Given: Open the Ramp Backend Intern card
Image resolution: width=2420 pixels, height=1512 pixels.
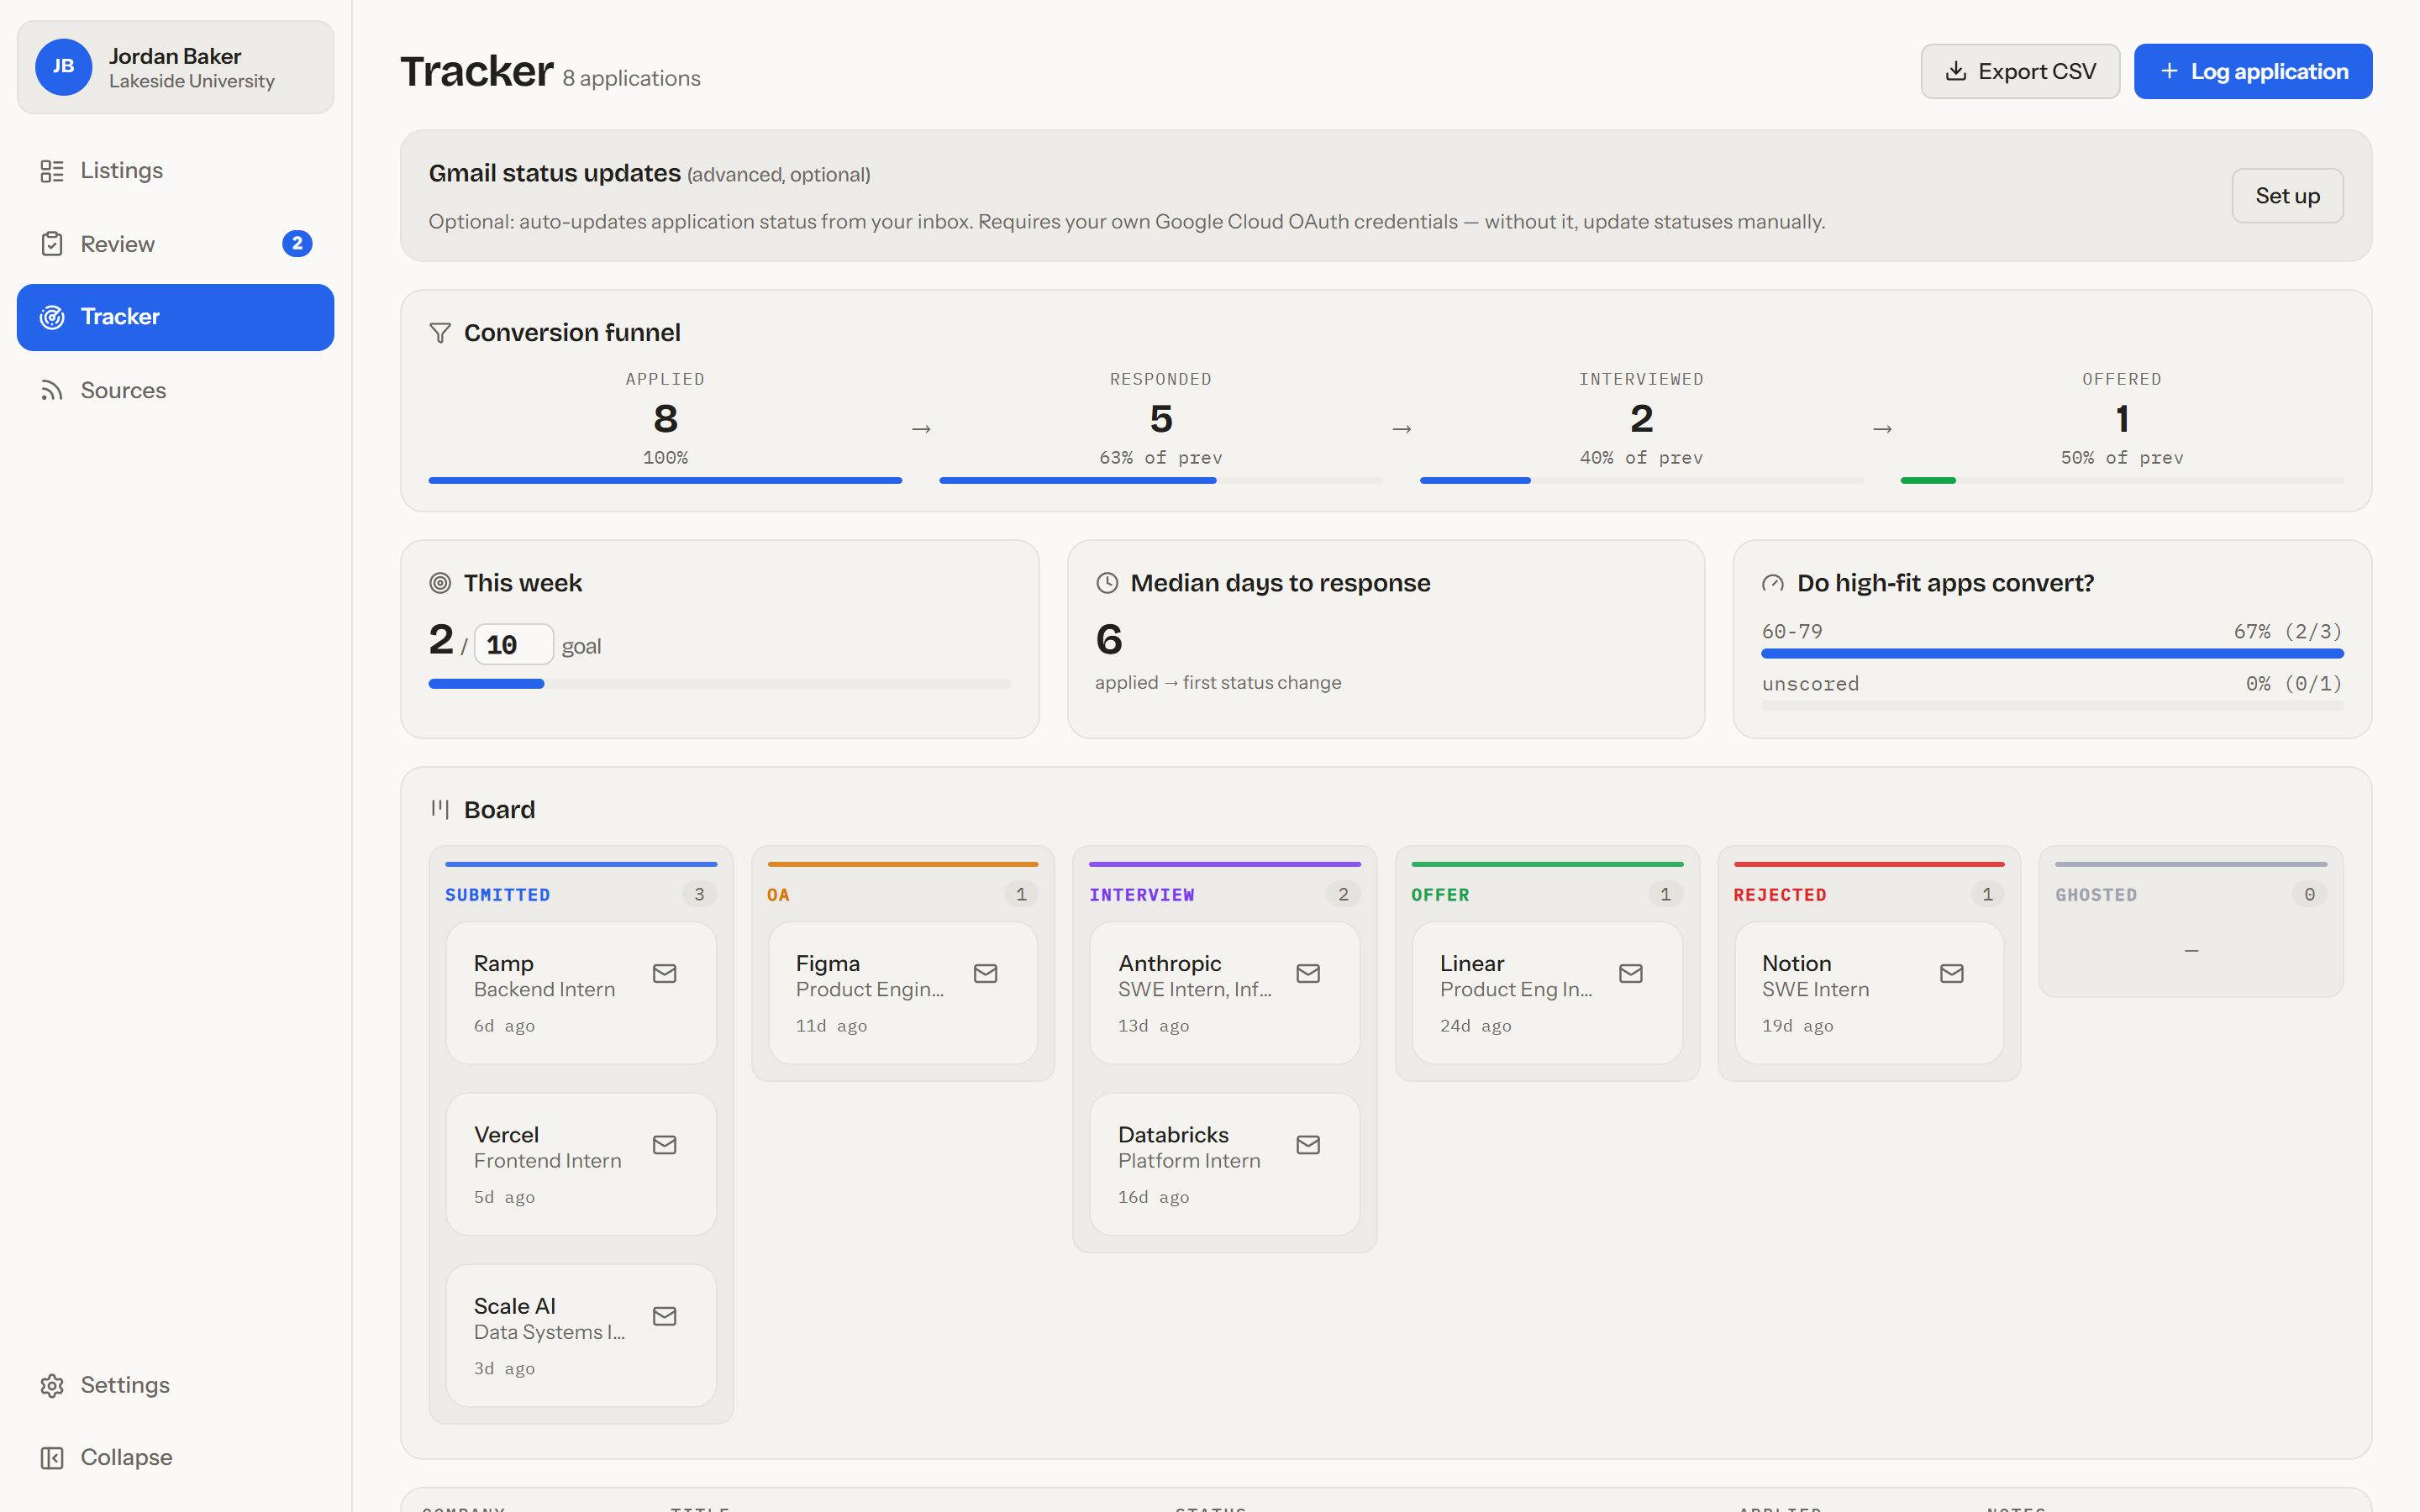Looking at the screenshot, I should pos(581,993).
